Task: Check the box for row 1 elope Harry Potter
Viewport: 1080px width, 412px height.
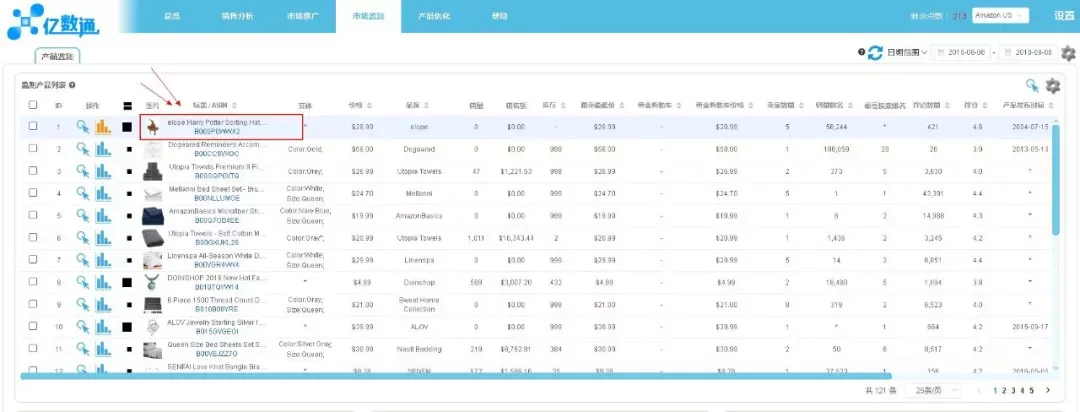Action: click(33, 126)
